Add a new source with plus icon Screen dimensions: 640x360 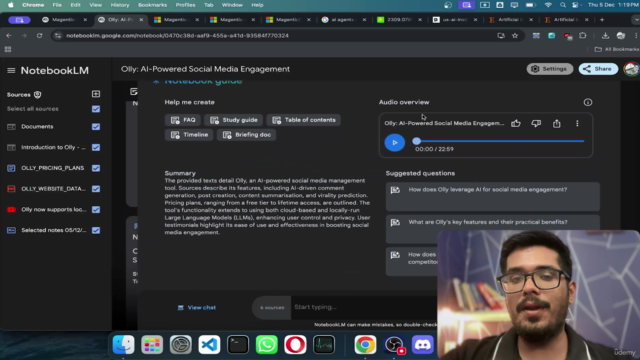(x=96, y=94)
